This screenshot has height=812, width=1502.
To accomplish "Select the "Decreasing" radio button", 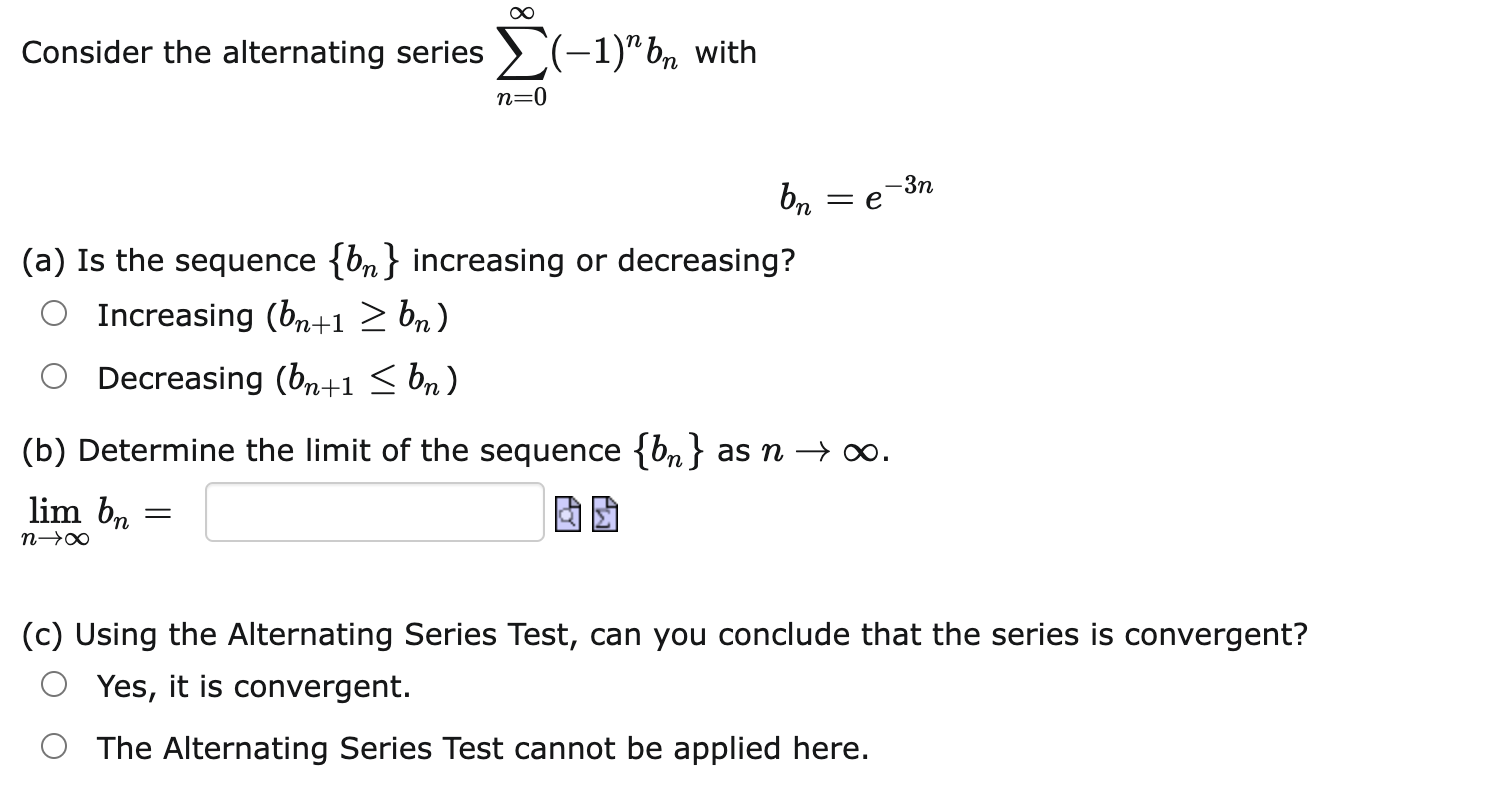I will tap(53, 375).
